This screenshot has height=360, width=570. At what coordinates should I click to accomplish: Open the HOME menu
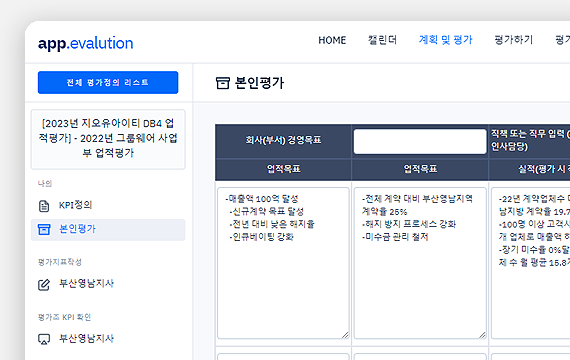(x=332, y=40)
